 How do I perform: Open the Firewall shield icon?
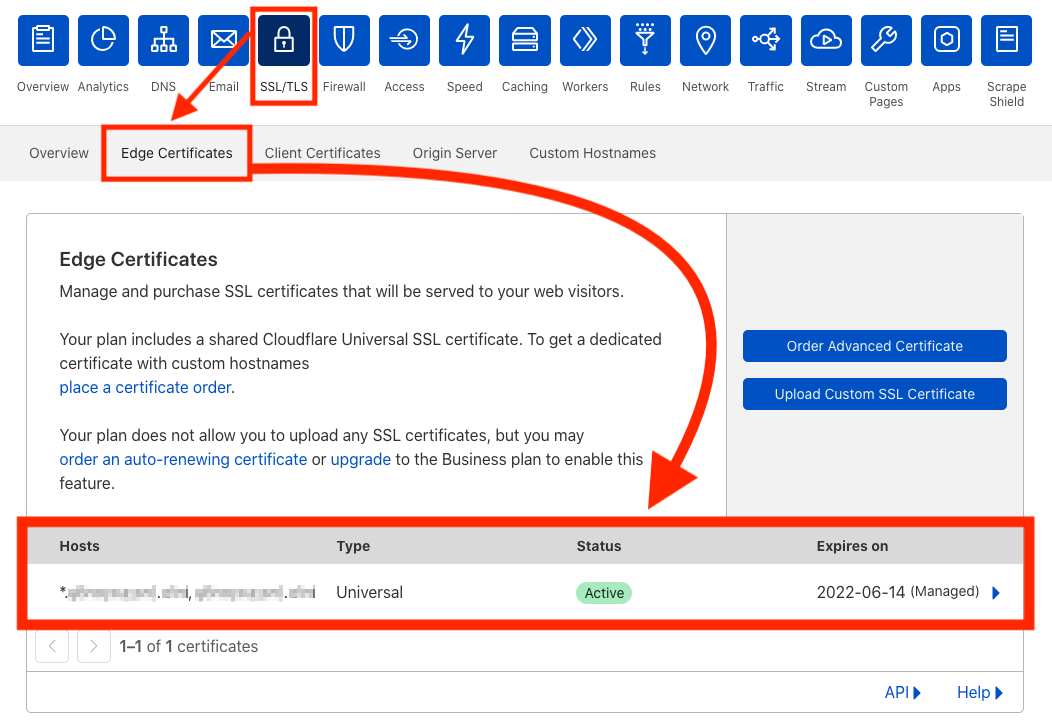tap(344, 40)
